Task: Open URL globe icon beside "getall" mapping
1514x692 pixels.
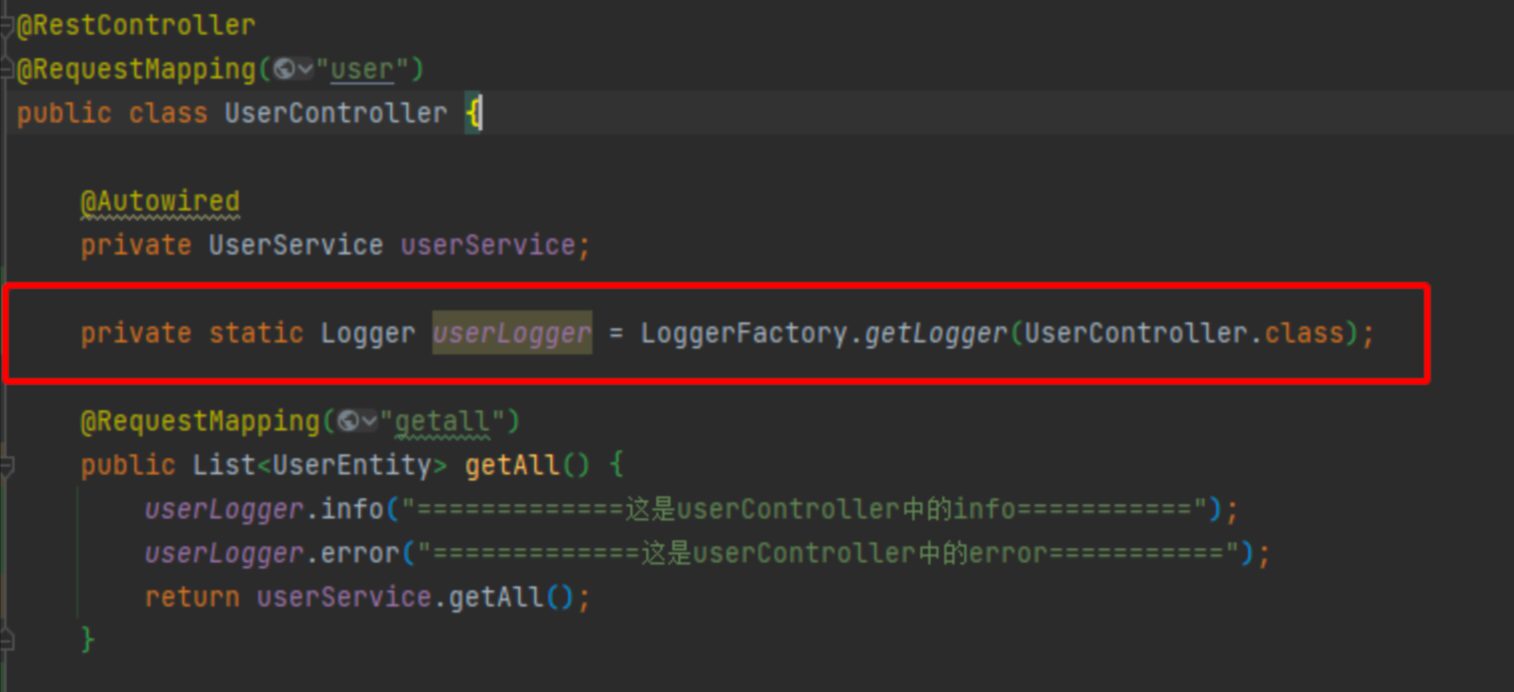Action: click(348, 421)
